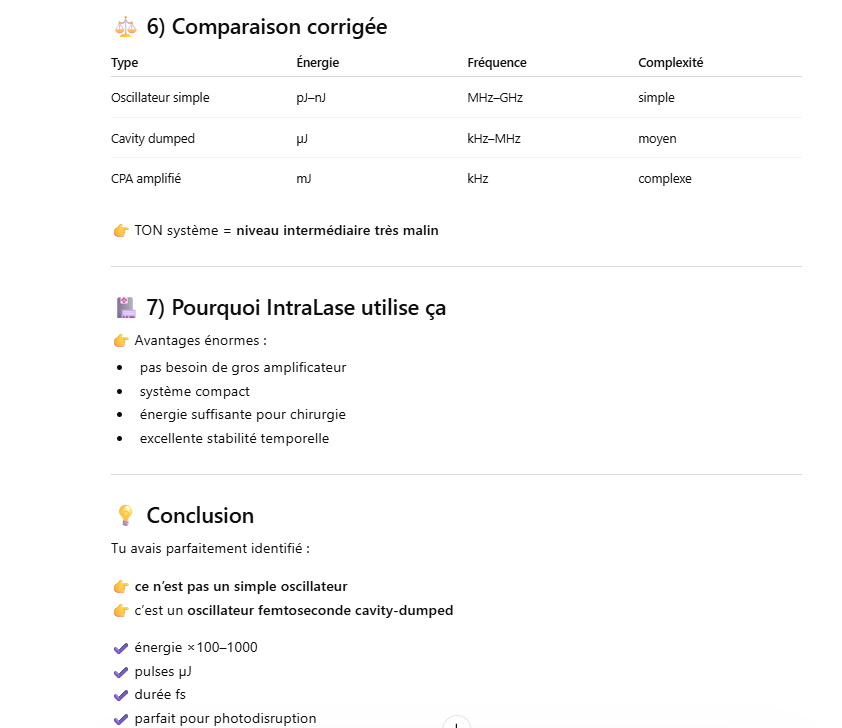Click the scroll-to-bottom arrow button
842x728 pixels.
tap(456, 723)
